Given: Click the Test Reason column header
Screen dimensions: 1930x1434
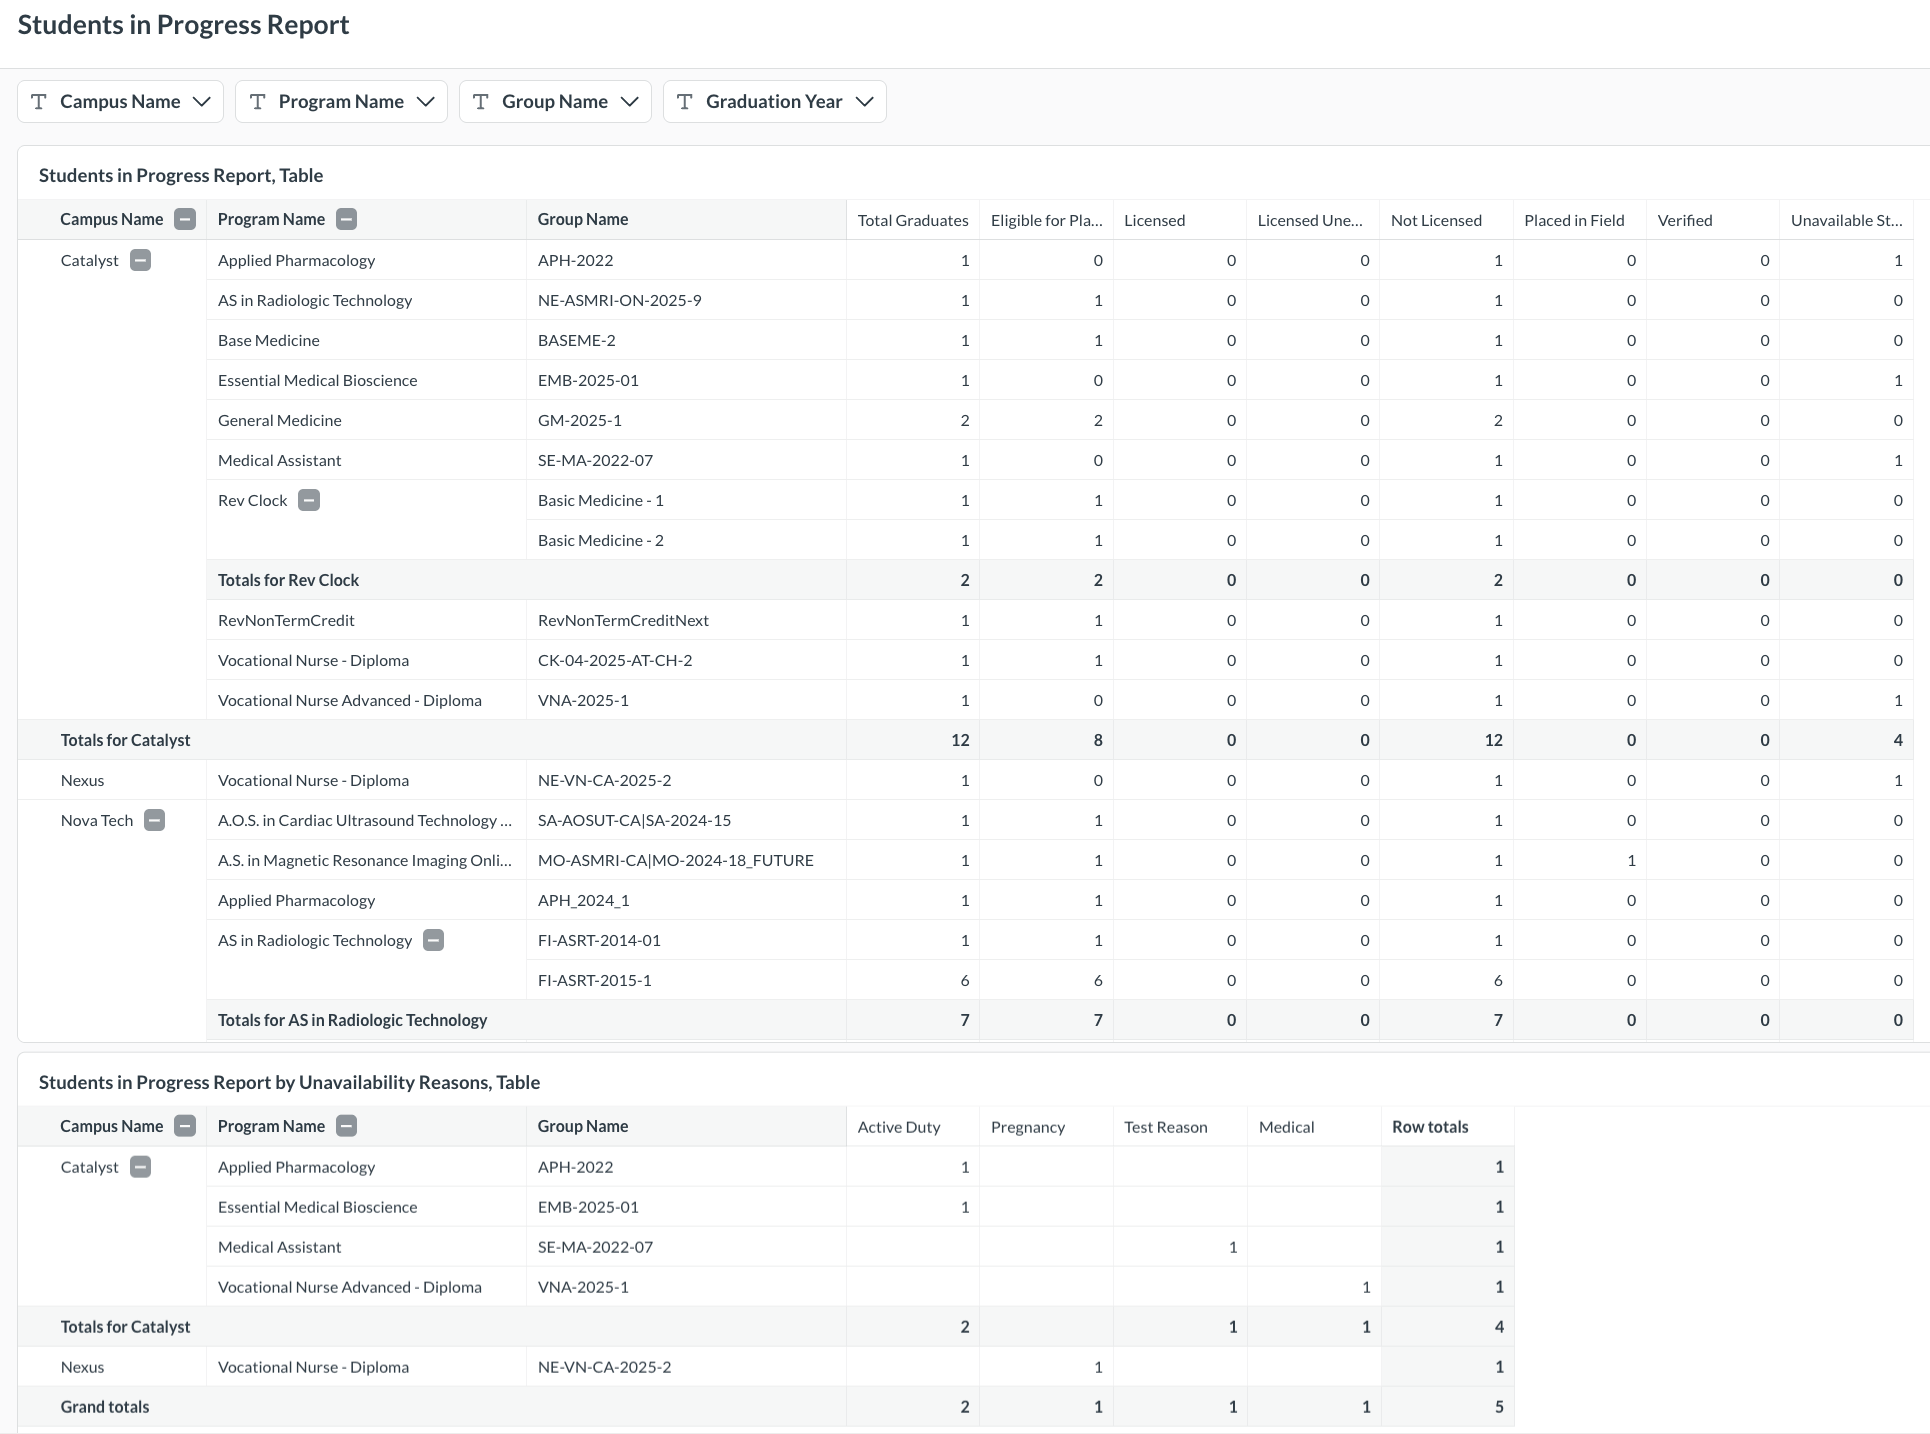Looking at the screenshot, I should 1179,1127.
